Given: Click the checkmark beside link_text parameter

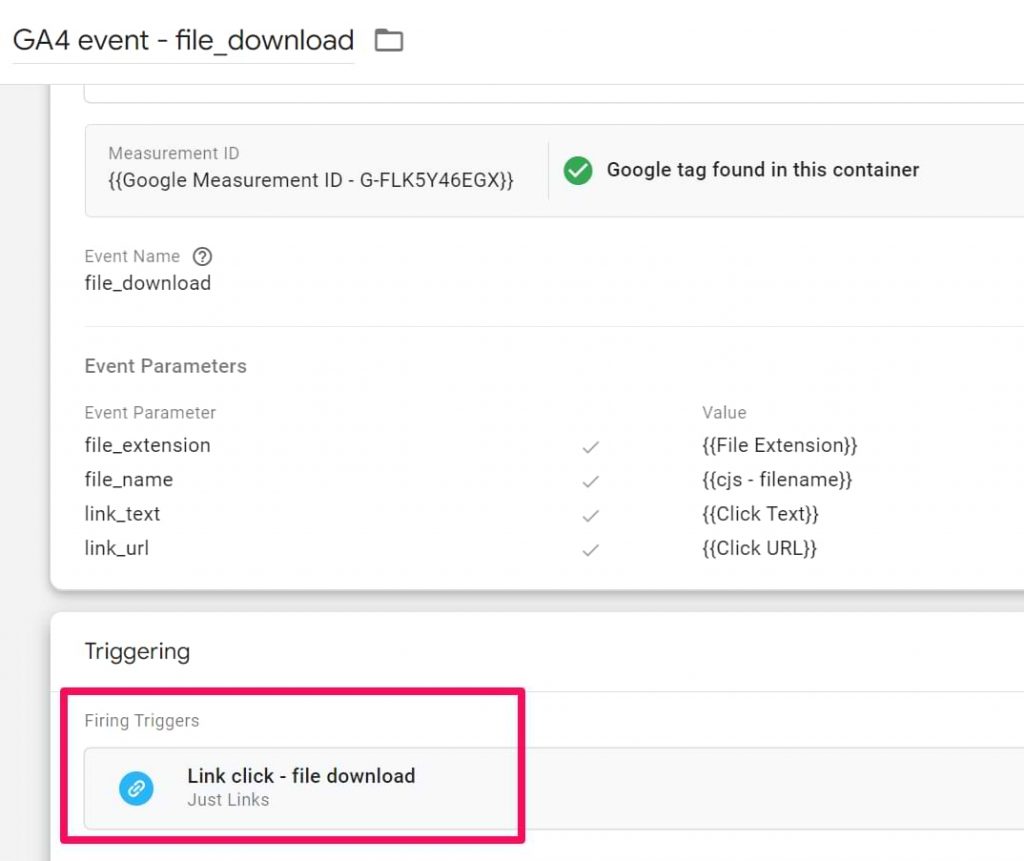Looking at the screenshot, I should coord(590,515).
